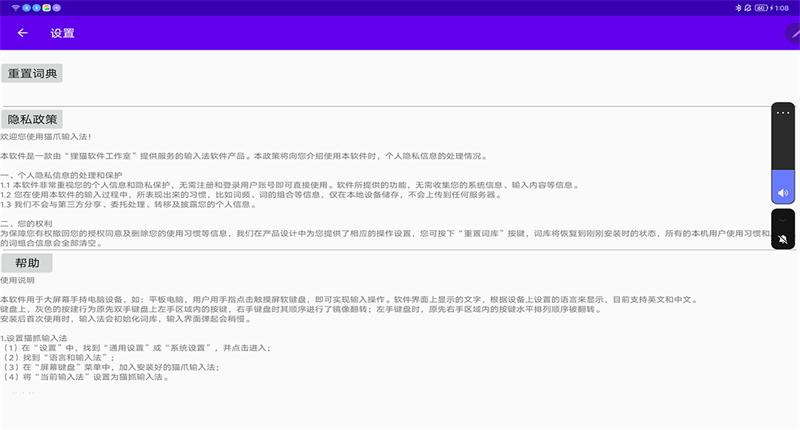Click the 欢迎您使用猫爪输入法 text line
The width and height of the screenshot is (800, 430).
[x=46, y=136]
